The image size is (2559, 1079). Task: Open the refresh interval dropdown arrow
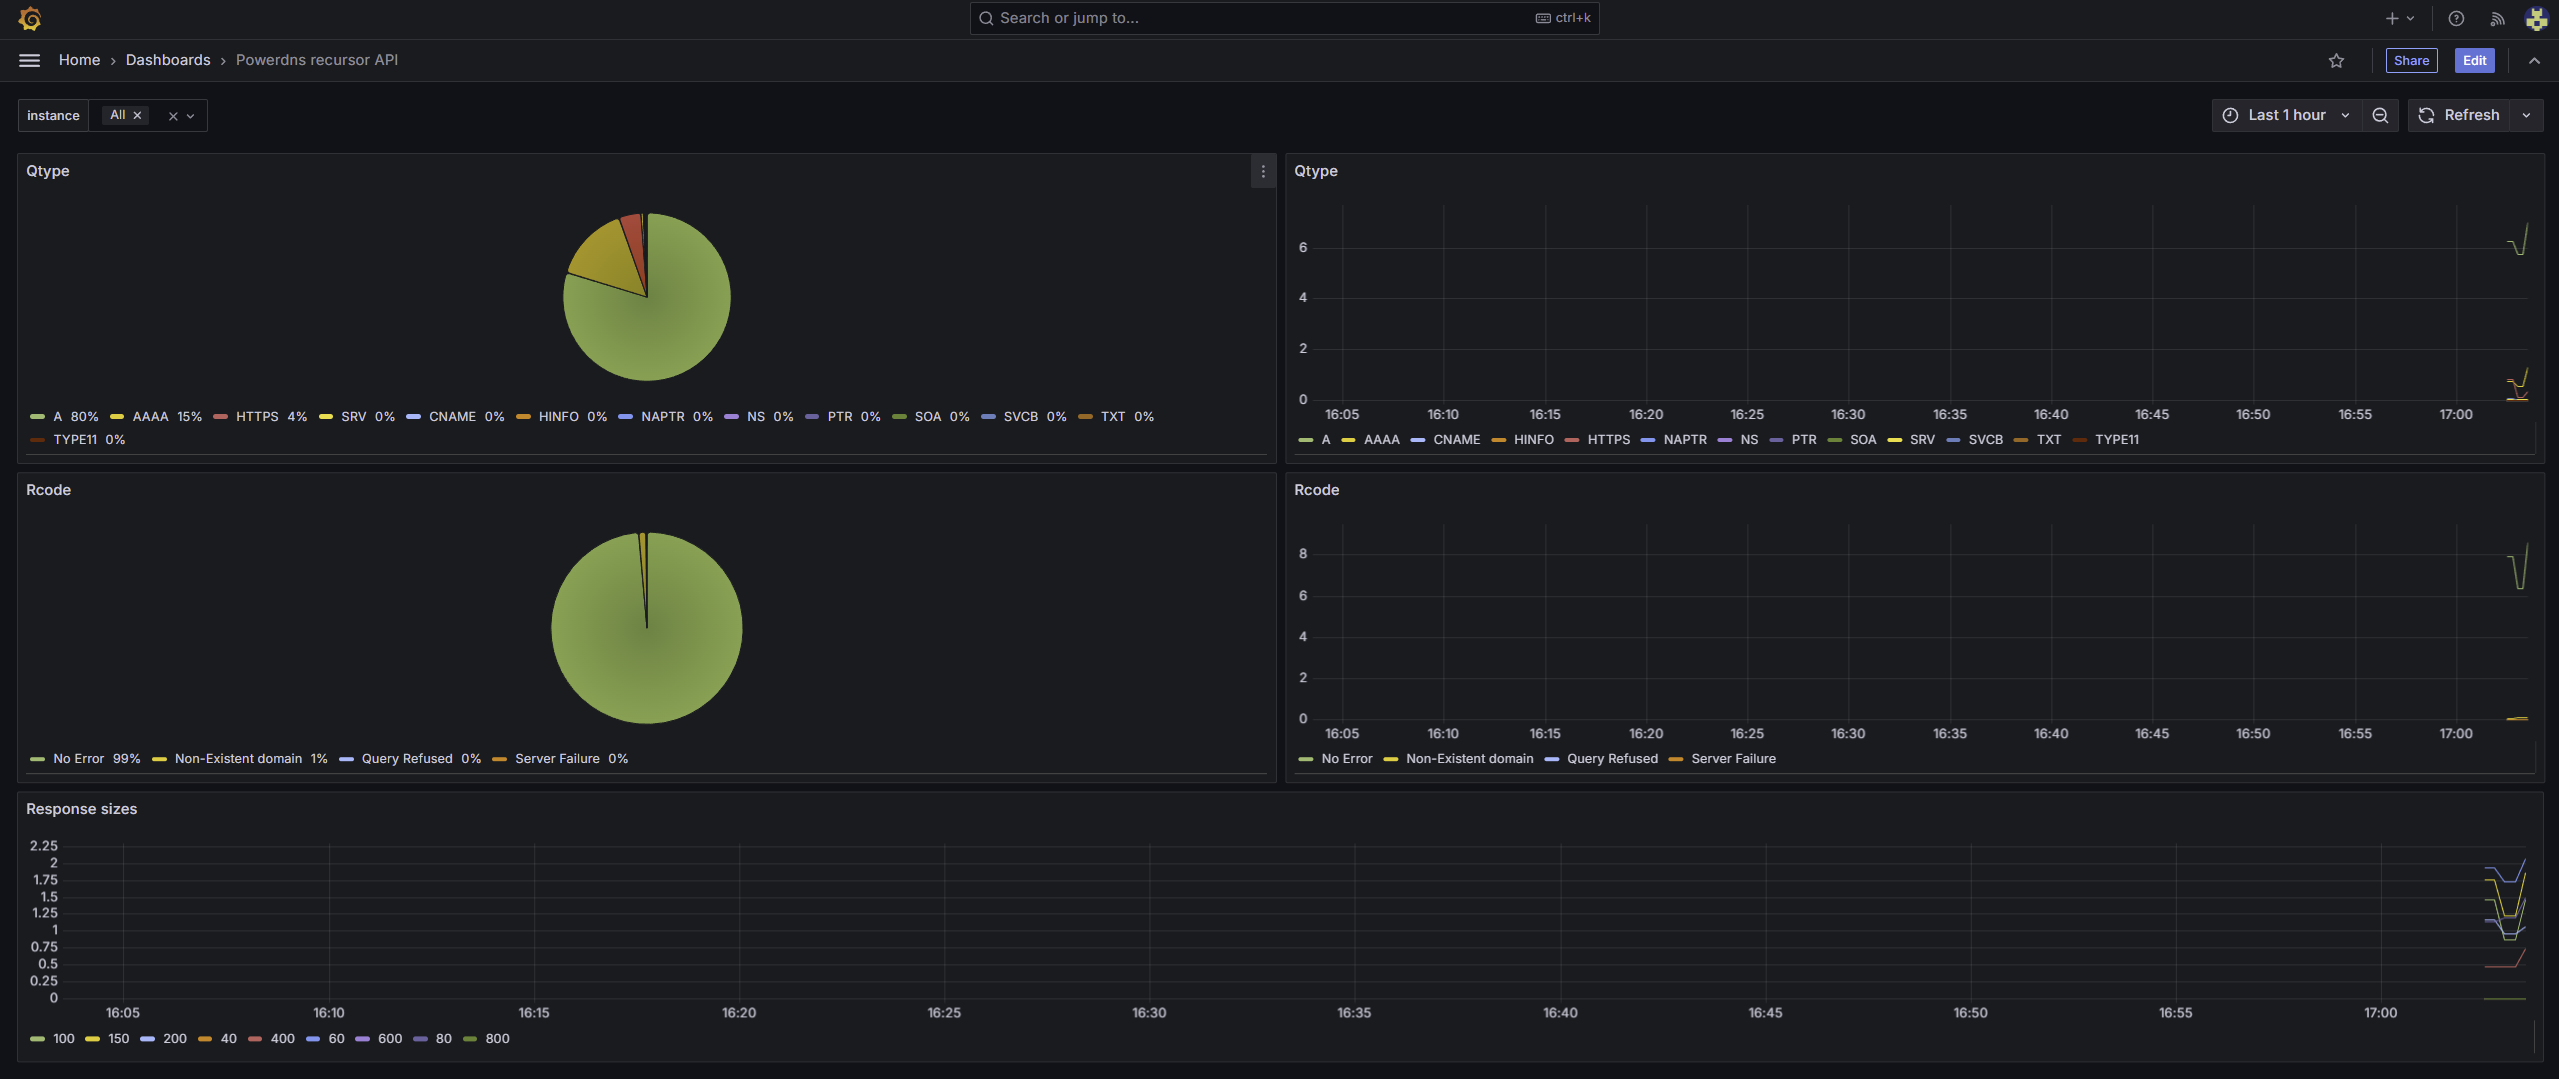[2527, 116]
